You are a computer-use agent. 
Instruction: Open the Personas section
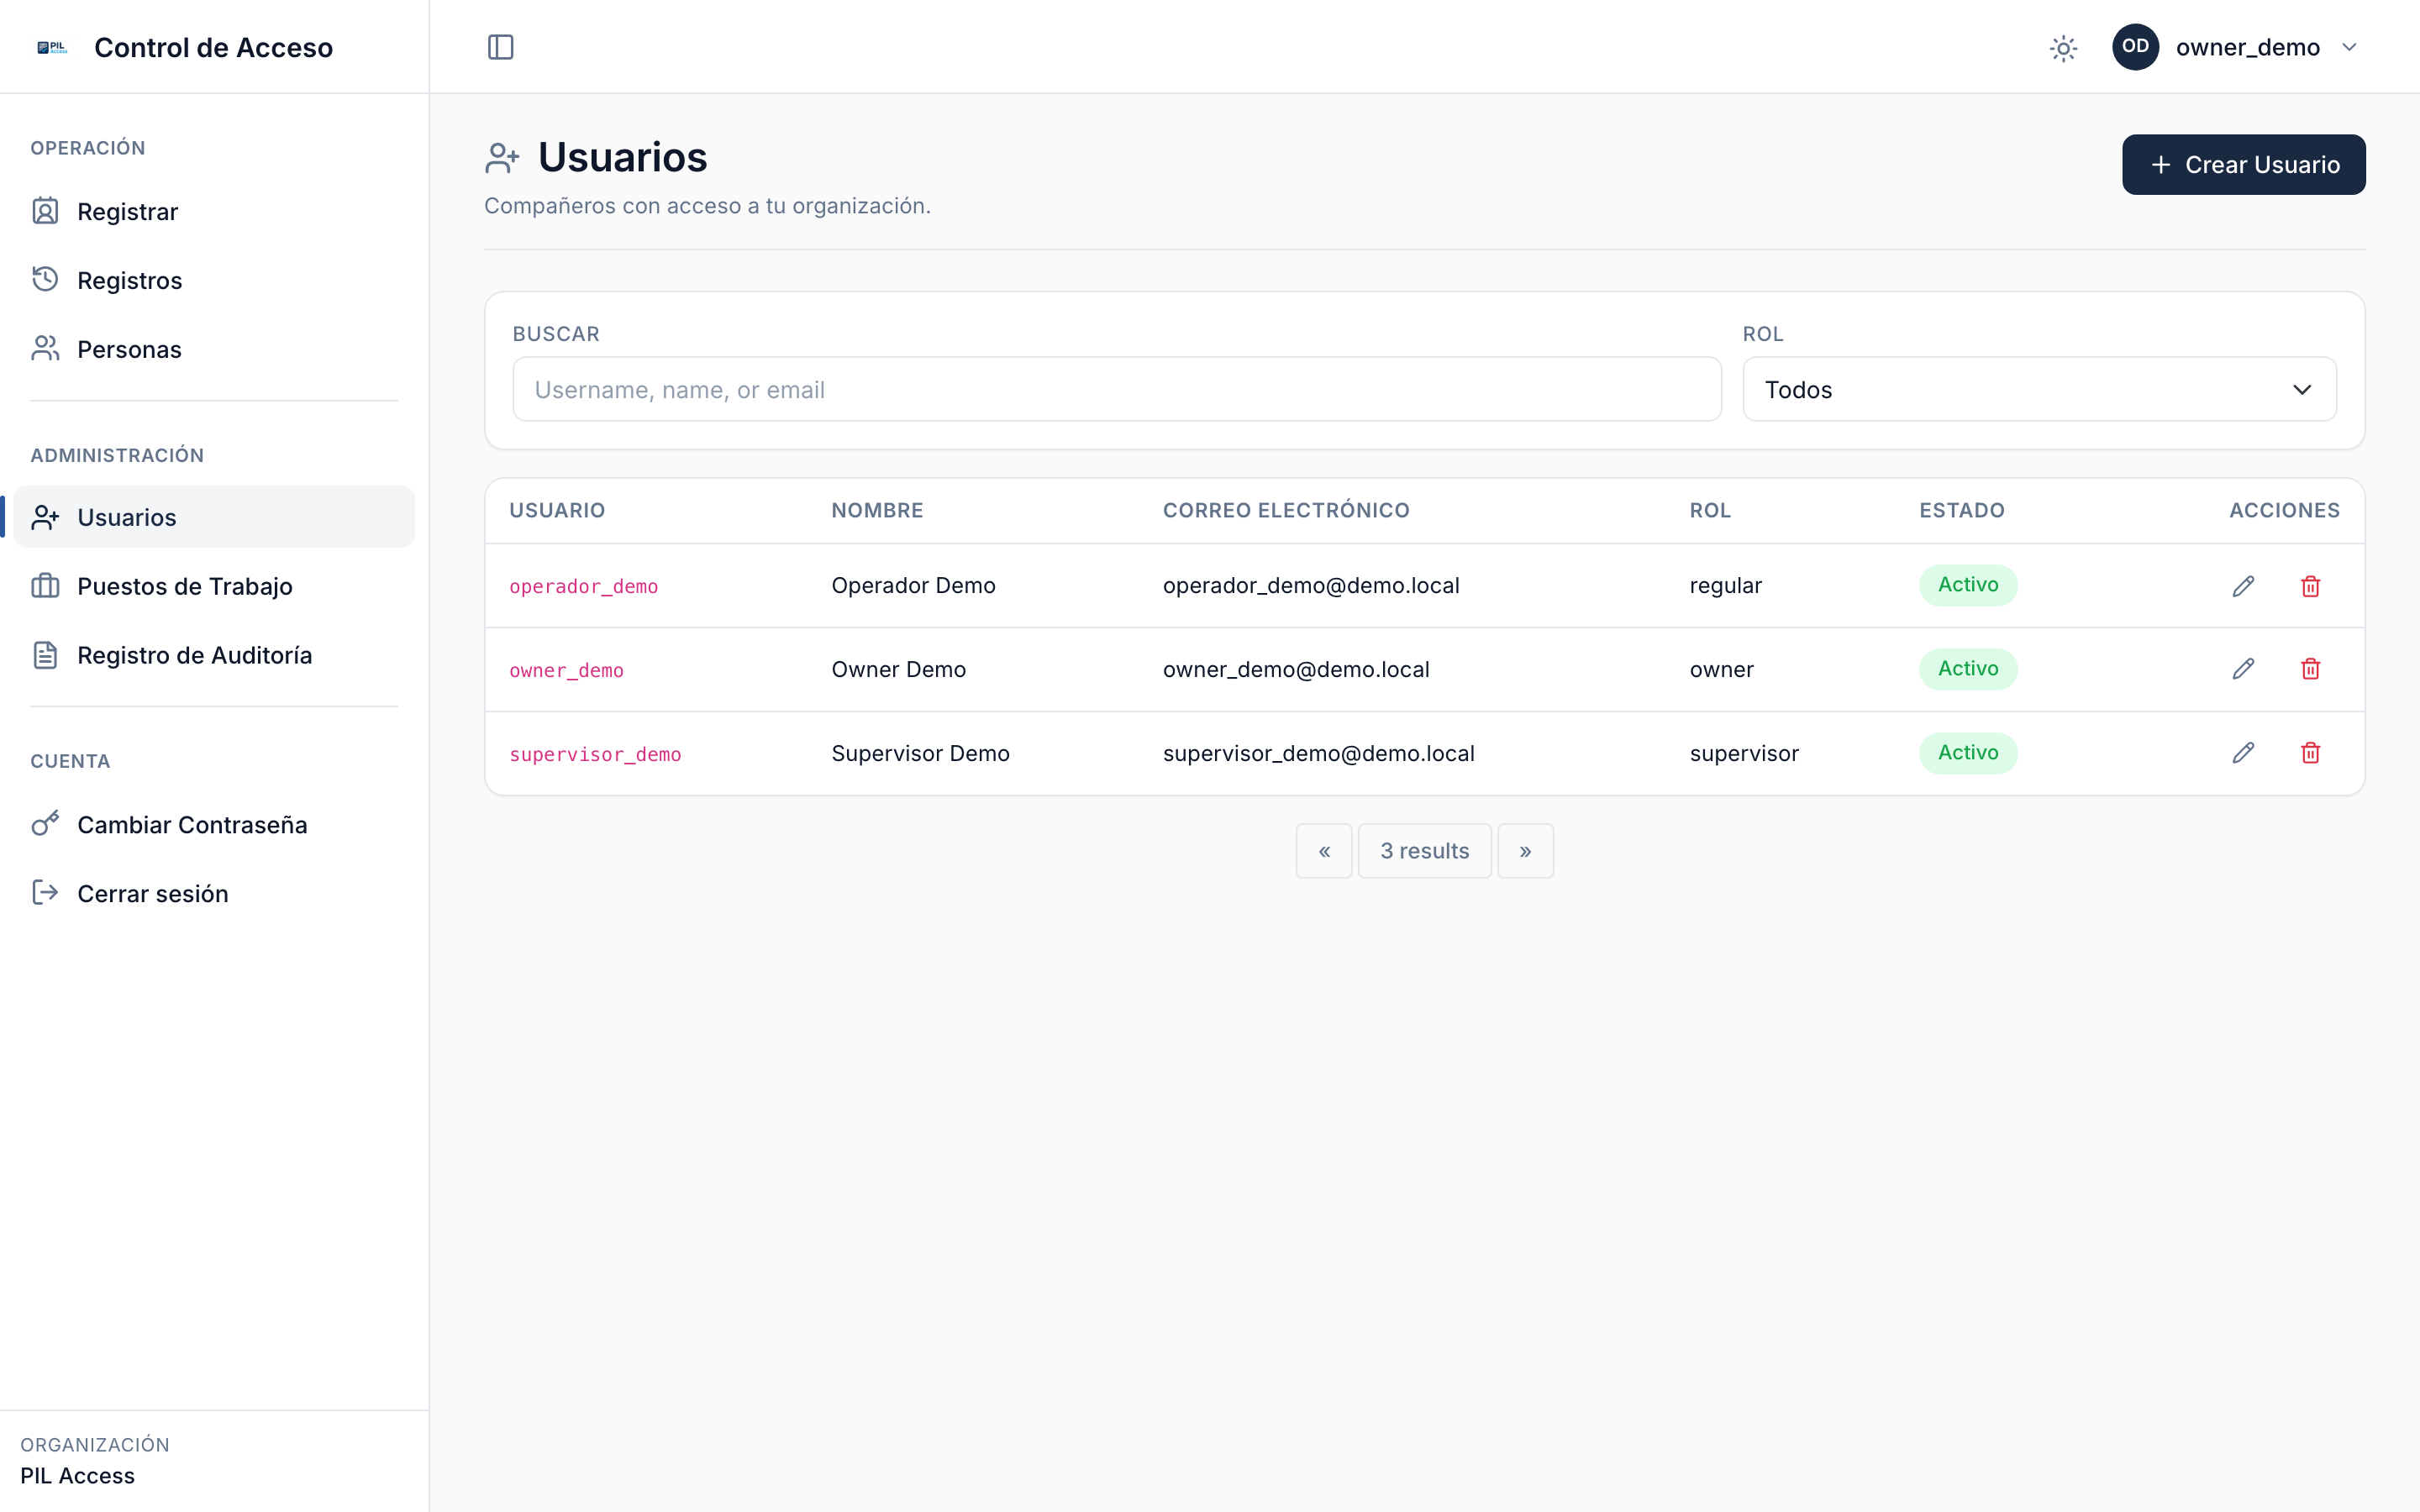click(x=214, y=349)
